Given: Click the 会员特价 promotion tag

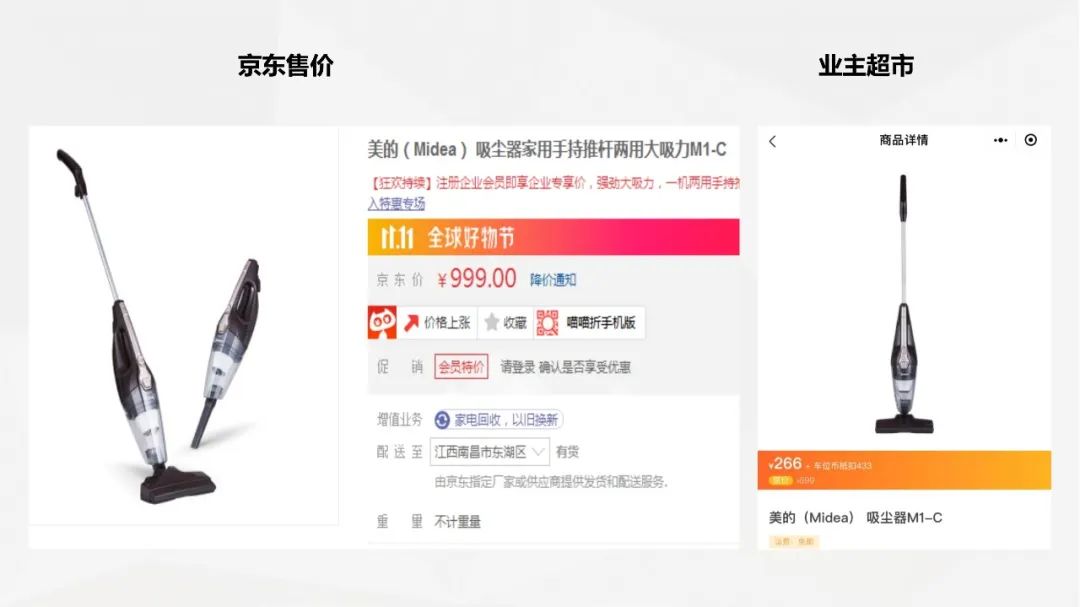Looking at the screenshot, I should click(461, 367).
